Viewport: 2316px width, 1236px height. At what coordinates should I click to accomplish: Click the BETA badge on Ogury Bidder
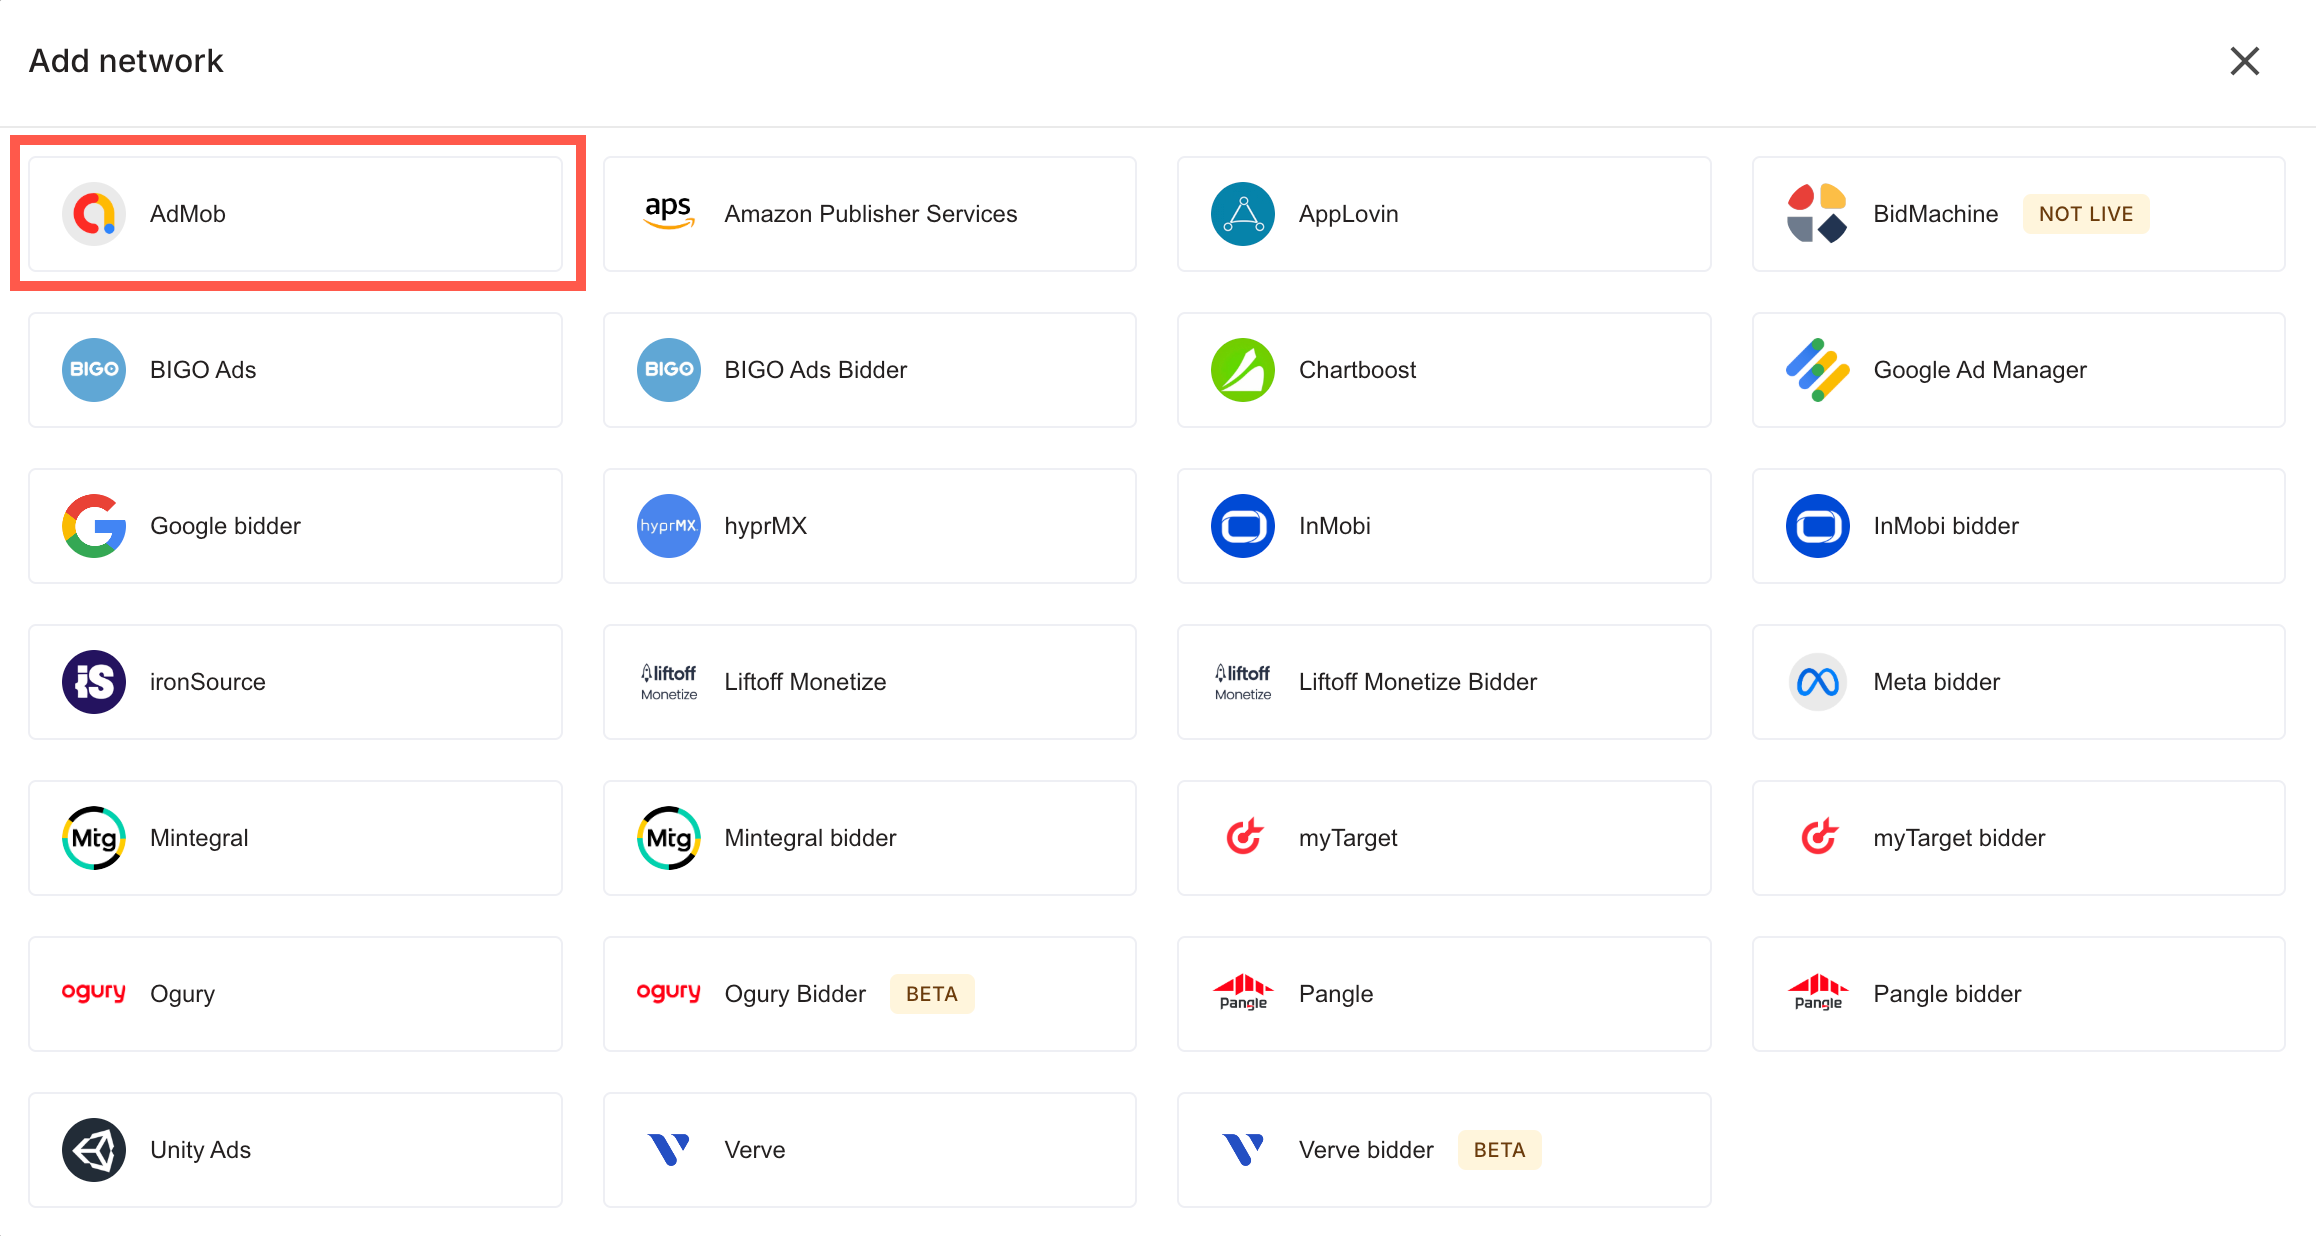click(x=932, y=994)
